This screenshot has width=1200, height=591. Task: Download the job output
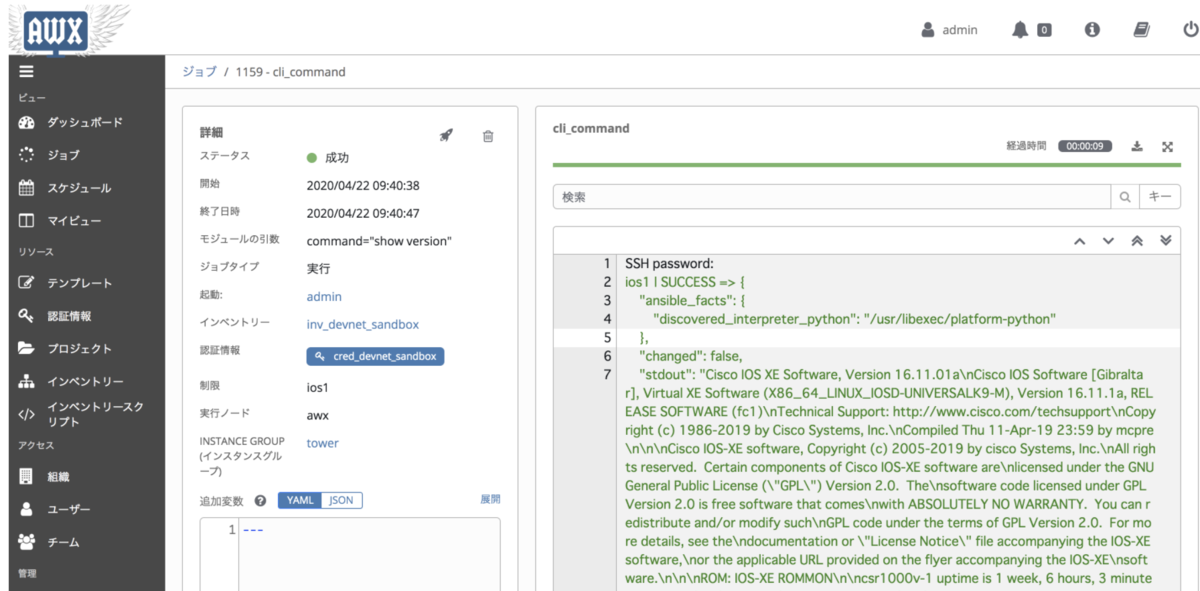click(1137, 146)
